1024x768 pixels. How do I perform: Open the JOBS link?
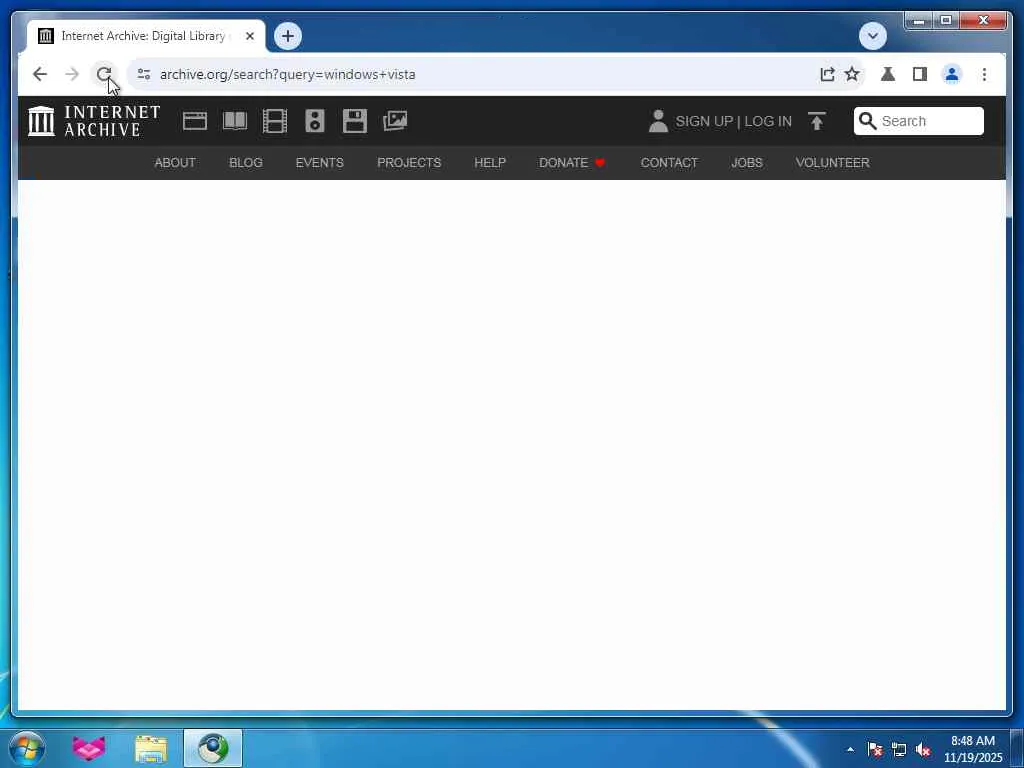[746, 163]
